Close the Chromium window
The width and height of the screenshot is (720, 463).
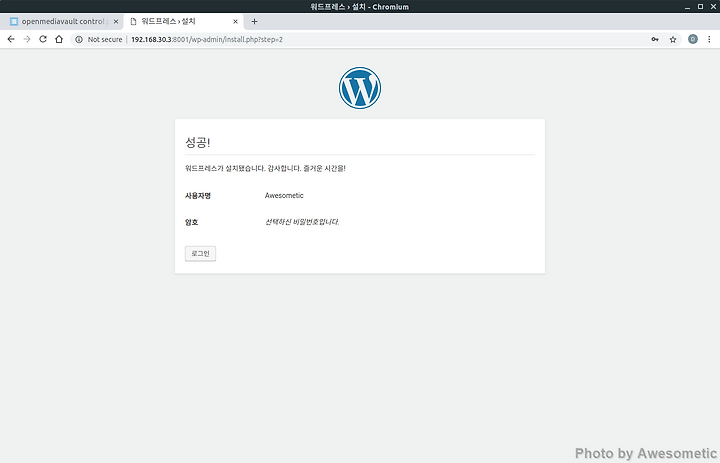713,6
